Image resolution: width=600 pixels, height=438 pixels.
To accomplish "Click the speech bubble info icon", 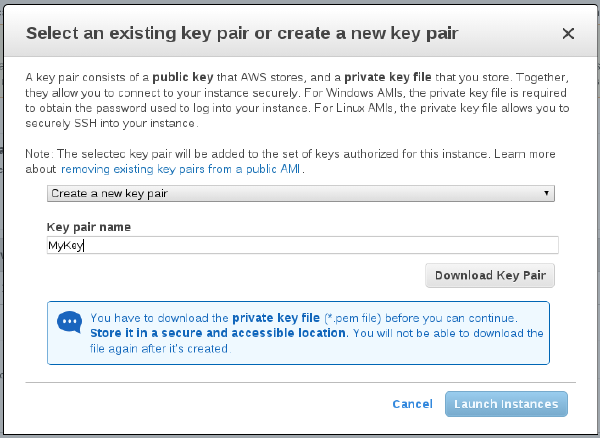I will click(x=69, y=322).
